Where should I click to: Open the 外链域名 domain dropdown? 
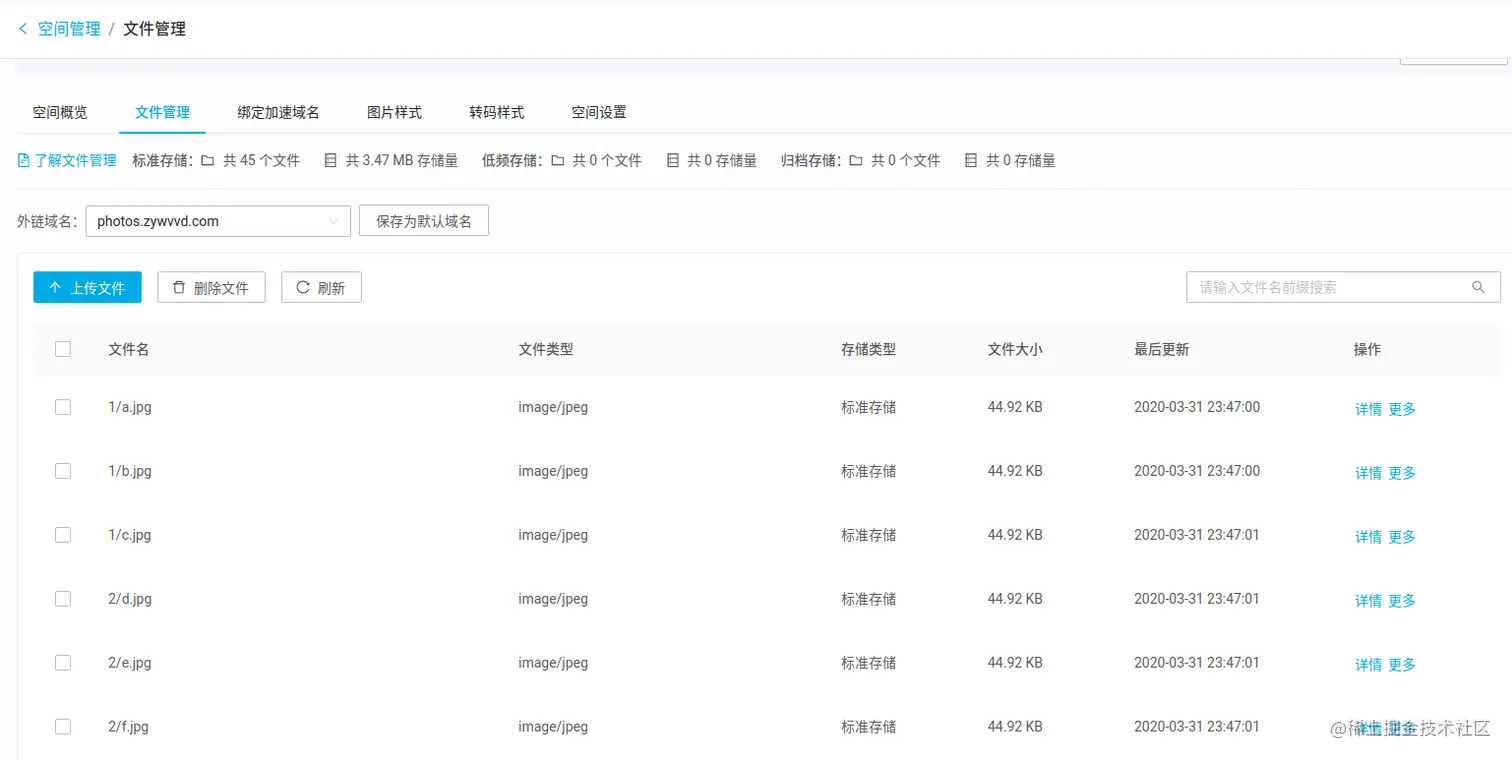pyautogui.click(x=334, y=221)
